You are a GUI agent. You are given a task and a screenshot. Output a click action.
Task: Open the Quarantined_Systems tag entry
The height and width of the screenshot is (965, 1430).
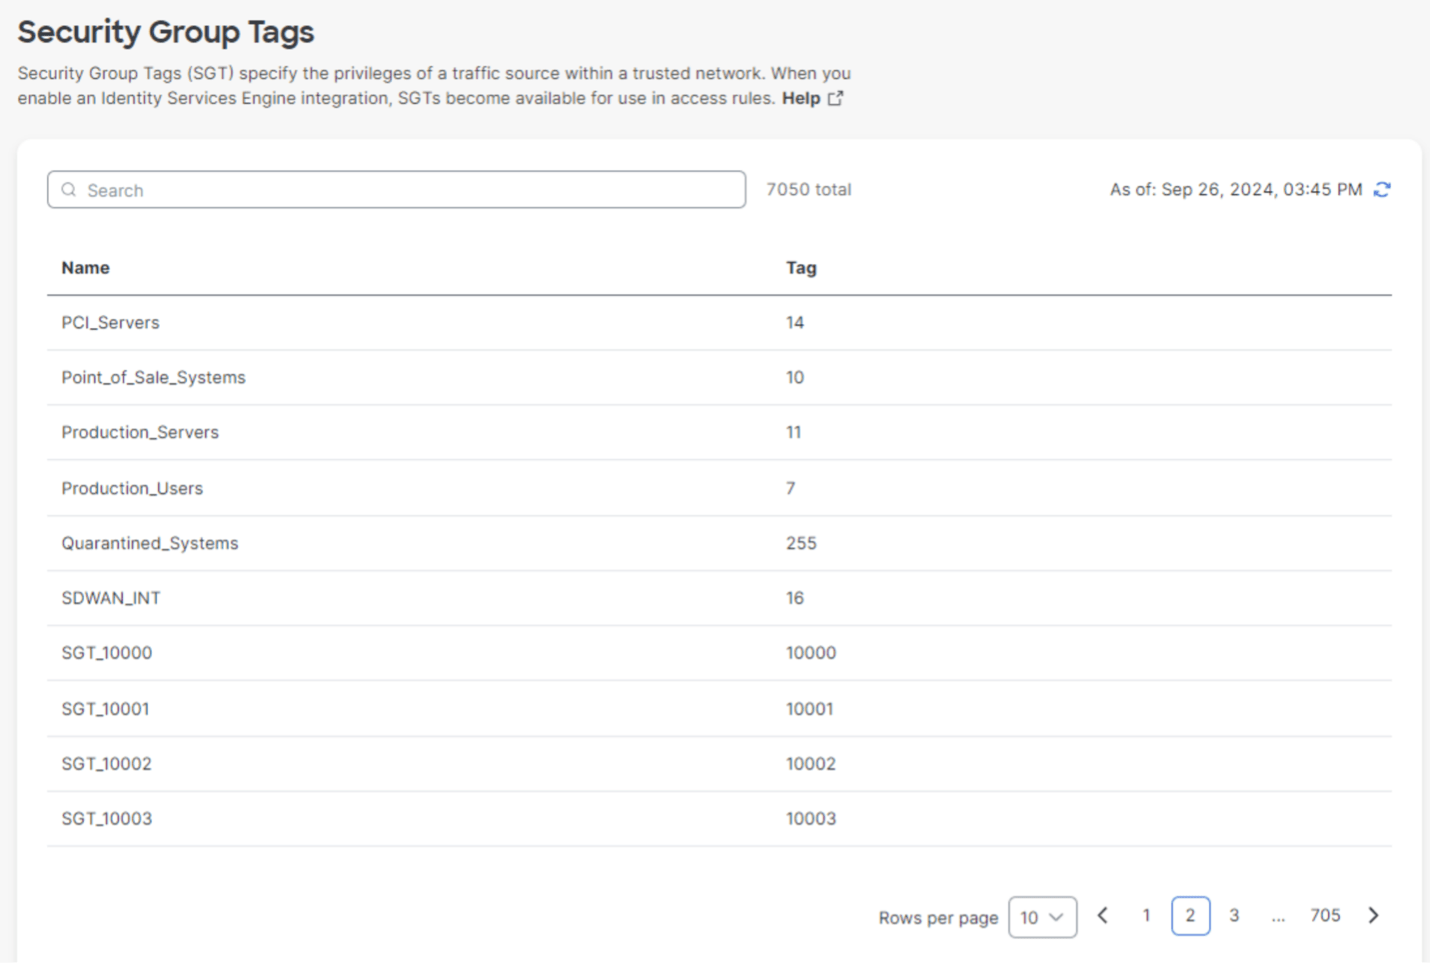150,542
